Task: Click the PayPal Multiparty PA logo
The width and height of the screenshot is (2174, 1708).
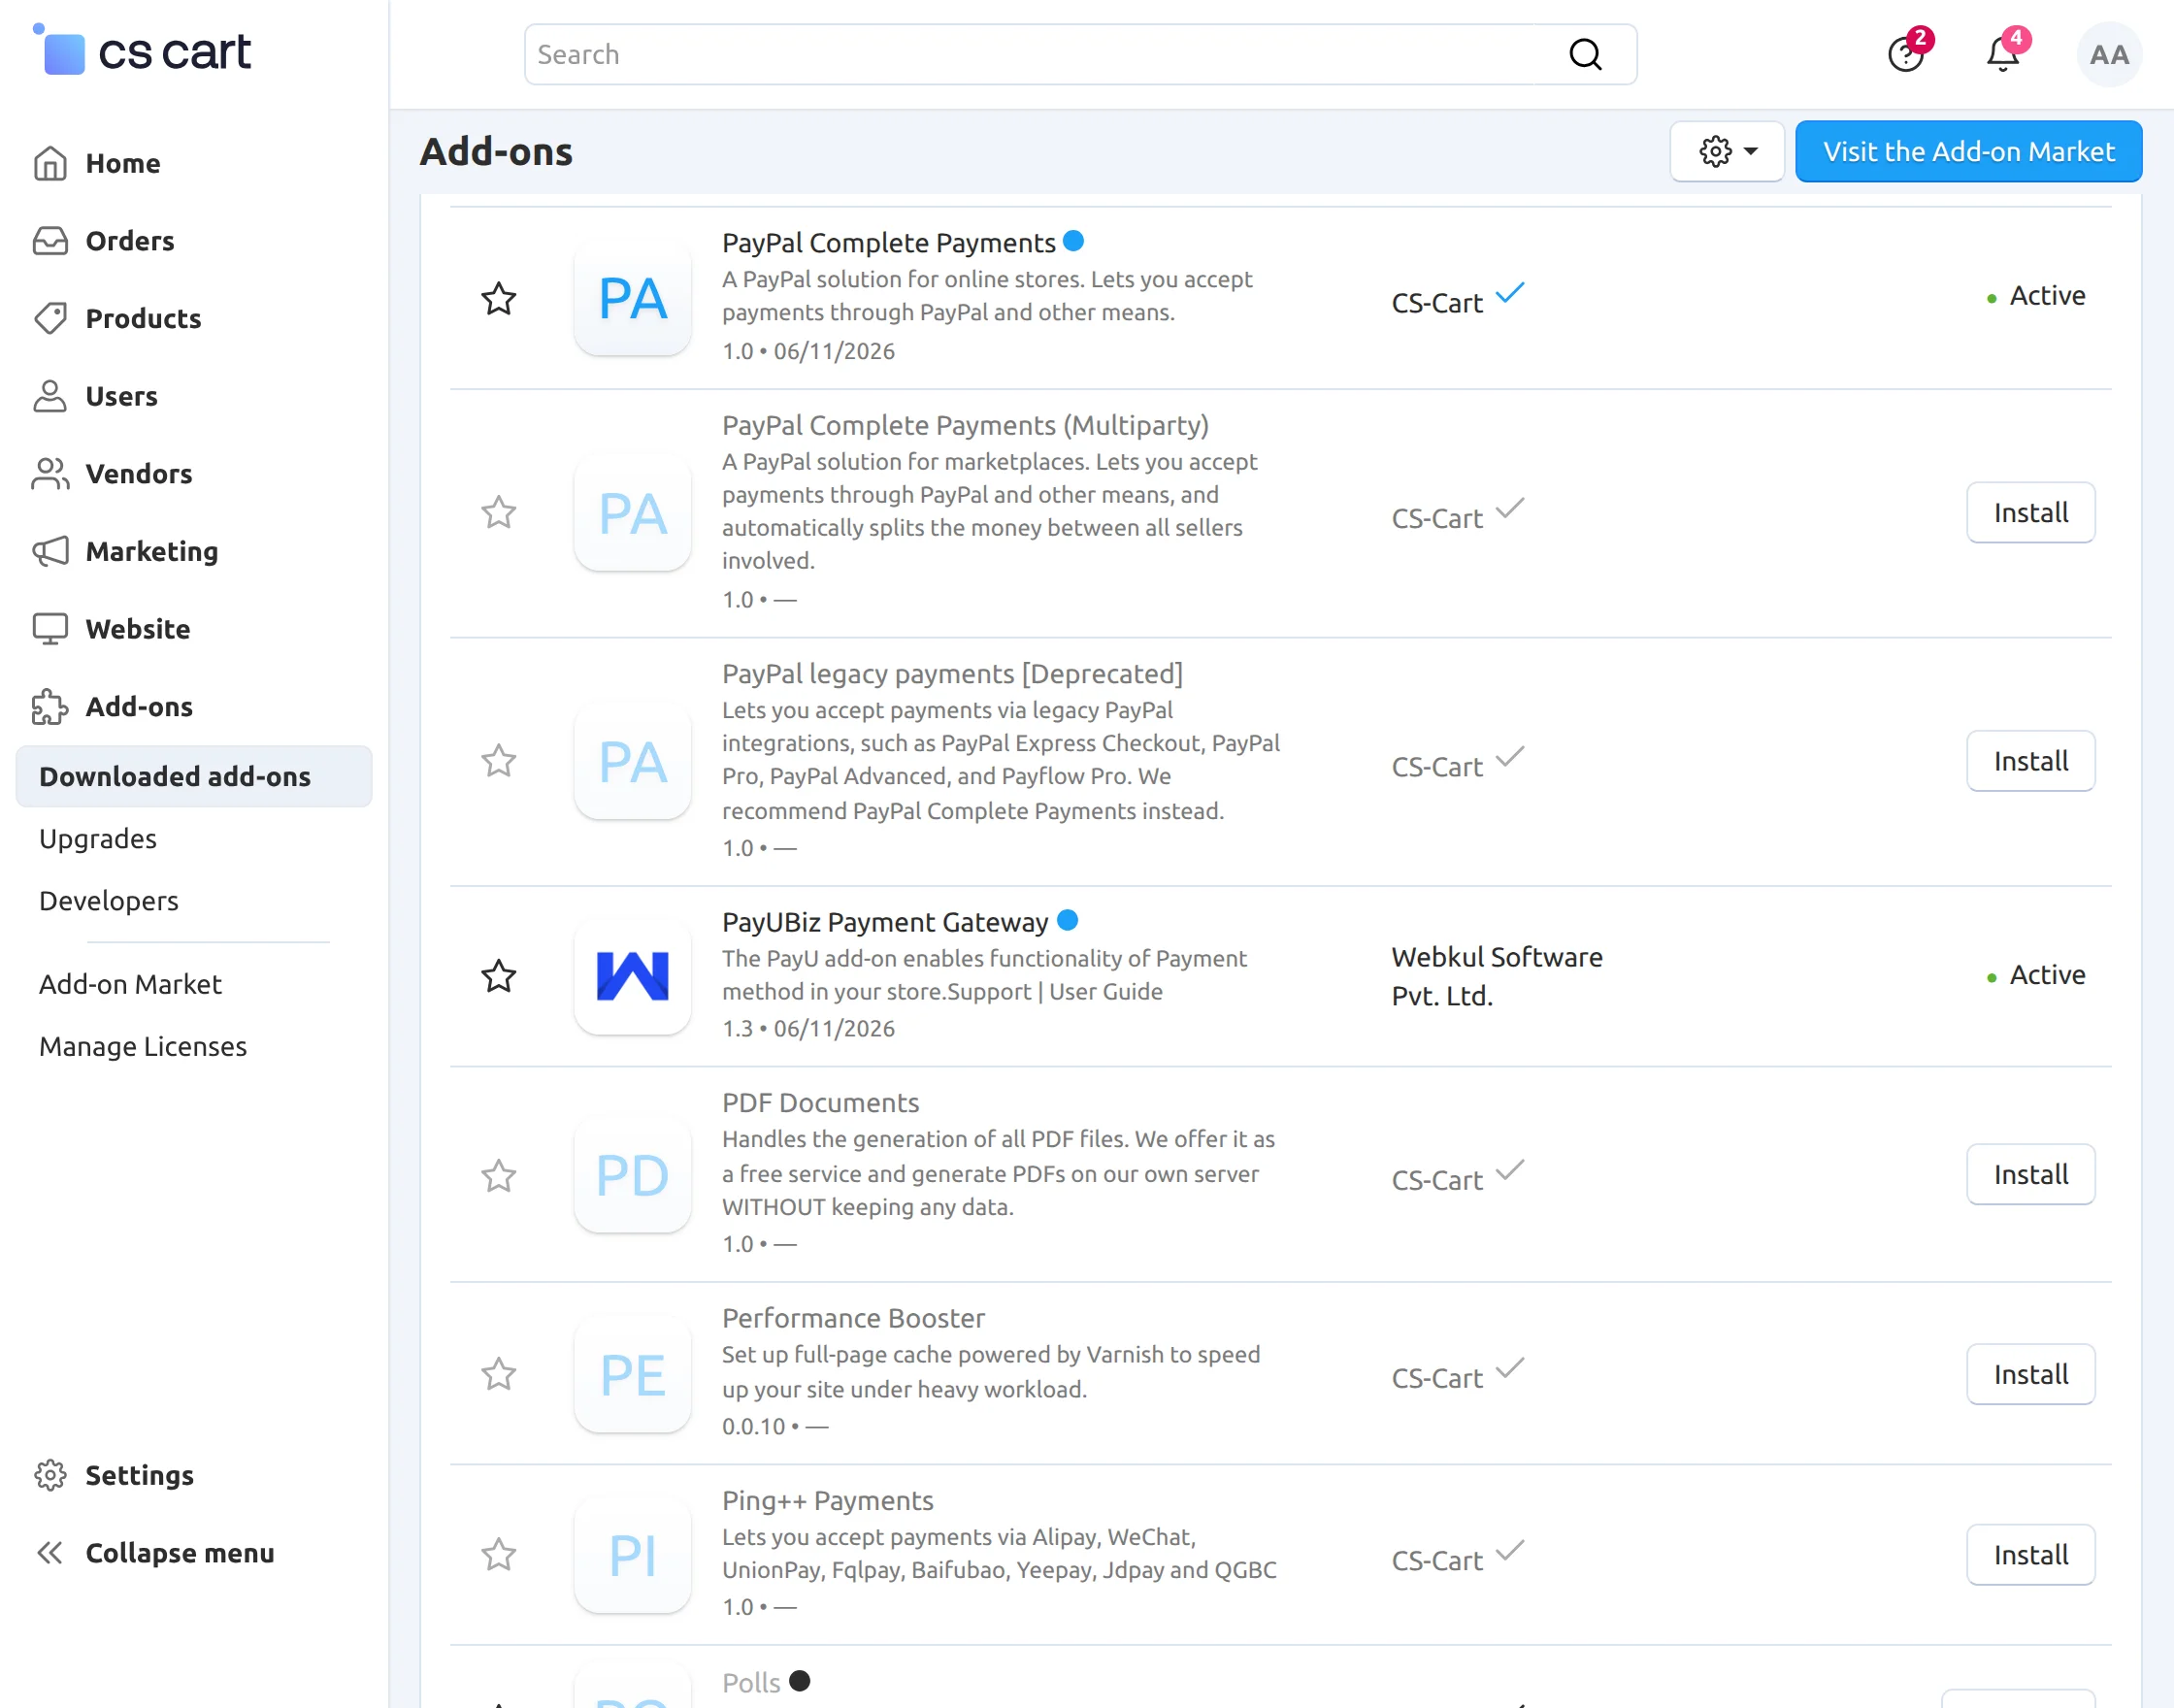Action: click(x=633, y=513)
